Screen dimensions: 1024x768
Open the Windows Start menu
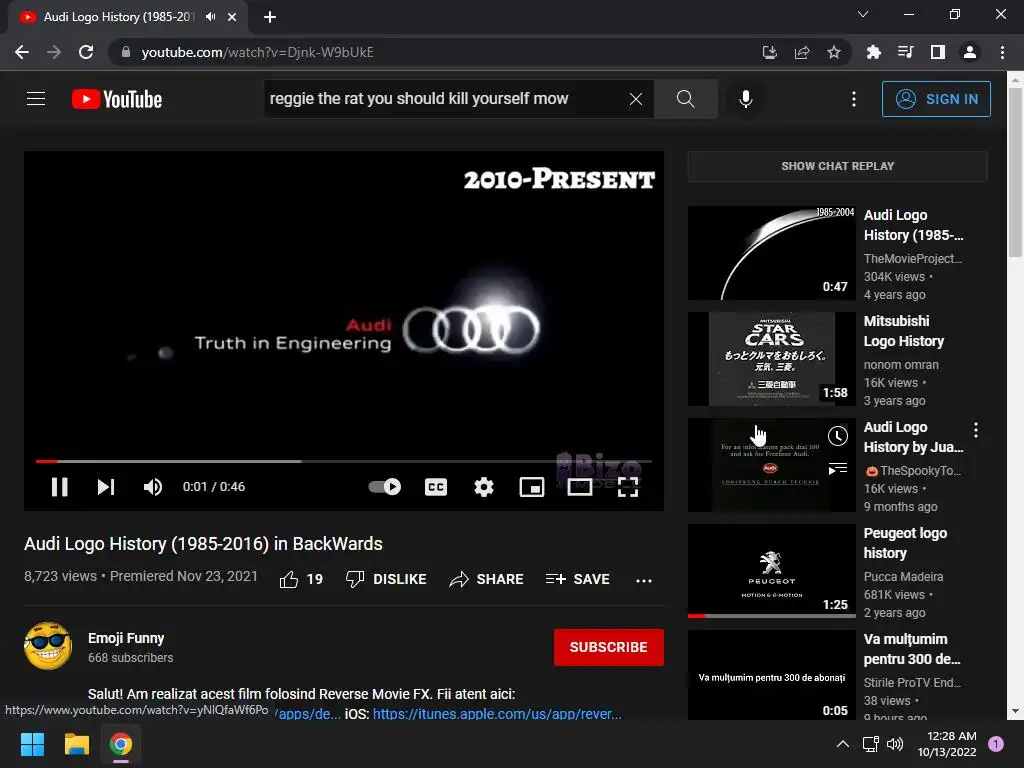click(32, 744)
